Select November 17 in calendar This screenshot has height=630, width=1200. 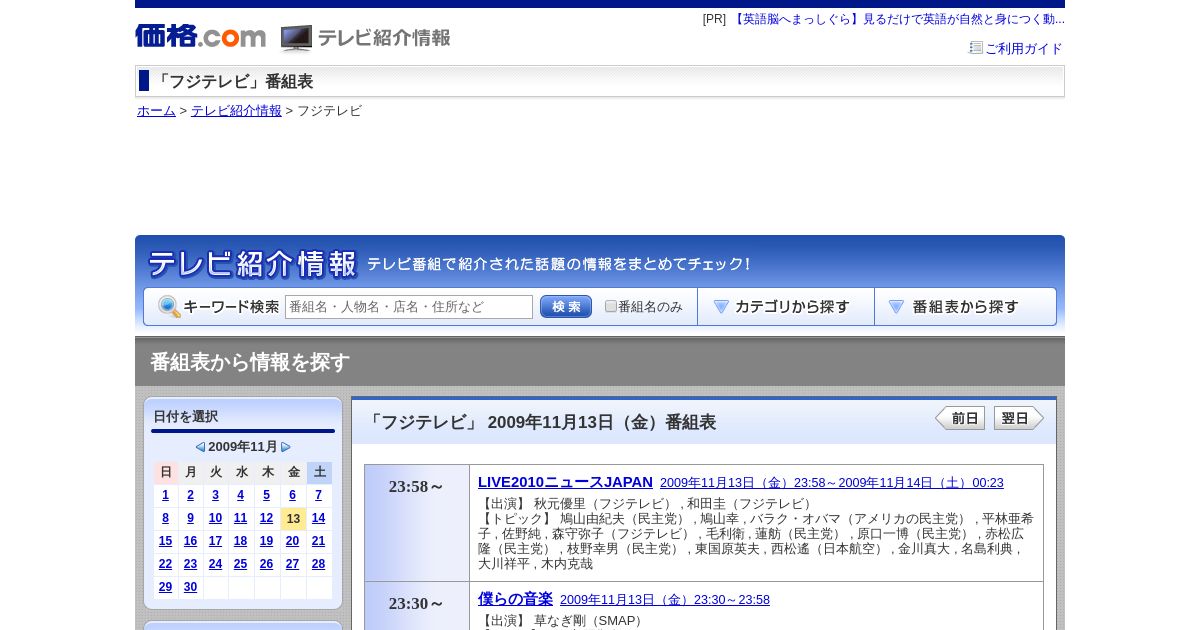[215, 541]
